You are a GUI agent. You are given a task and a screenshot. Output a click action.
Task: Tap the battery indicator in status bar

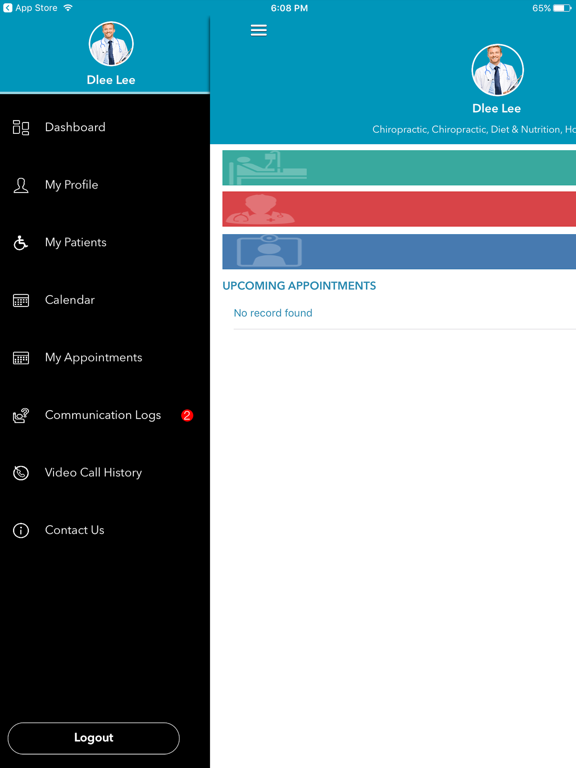[x=562, y=8]
